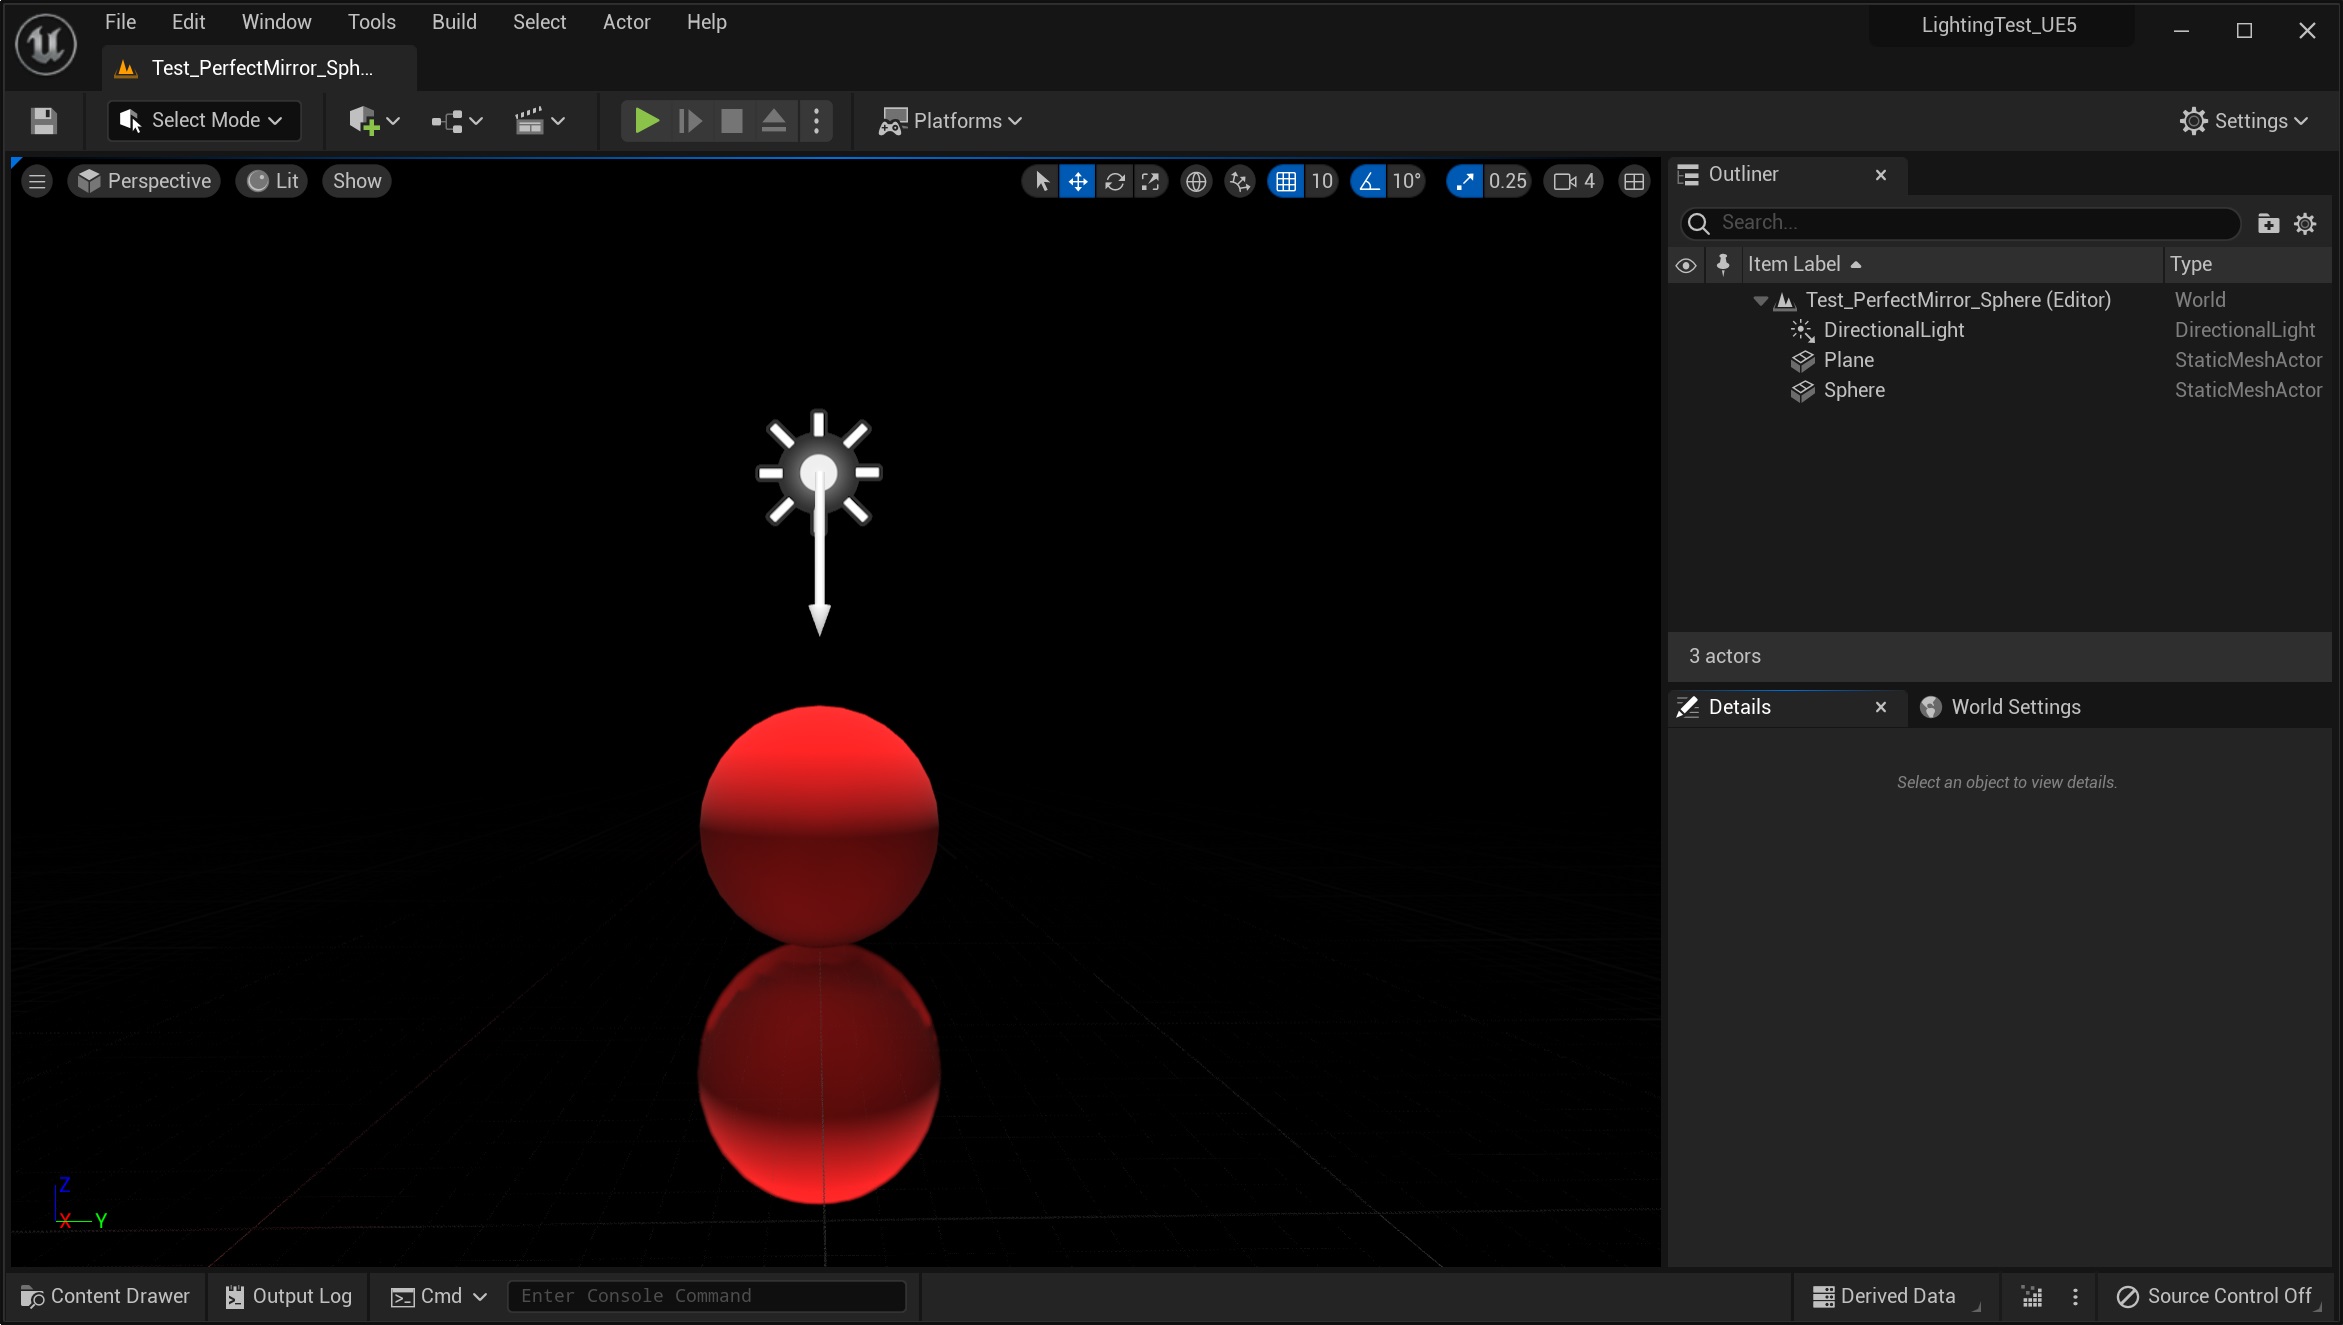Toggle world/local coordinate system globe icon

point(1195,181)
